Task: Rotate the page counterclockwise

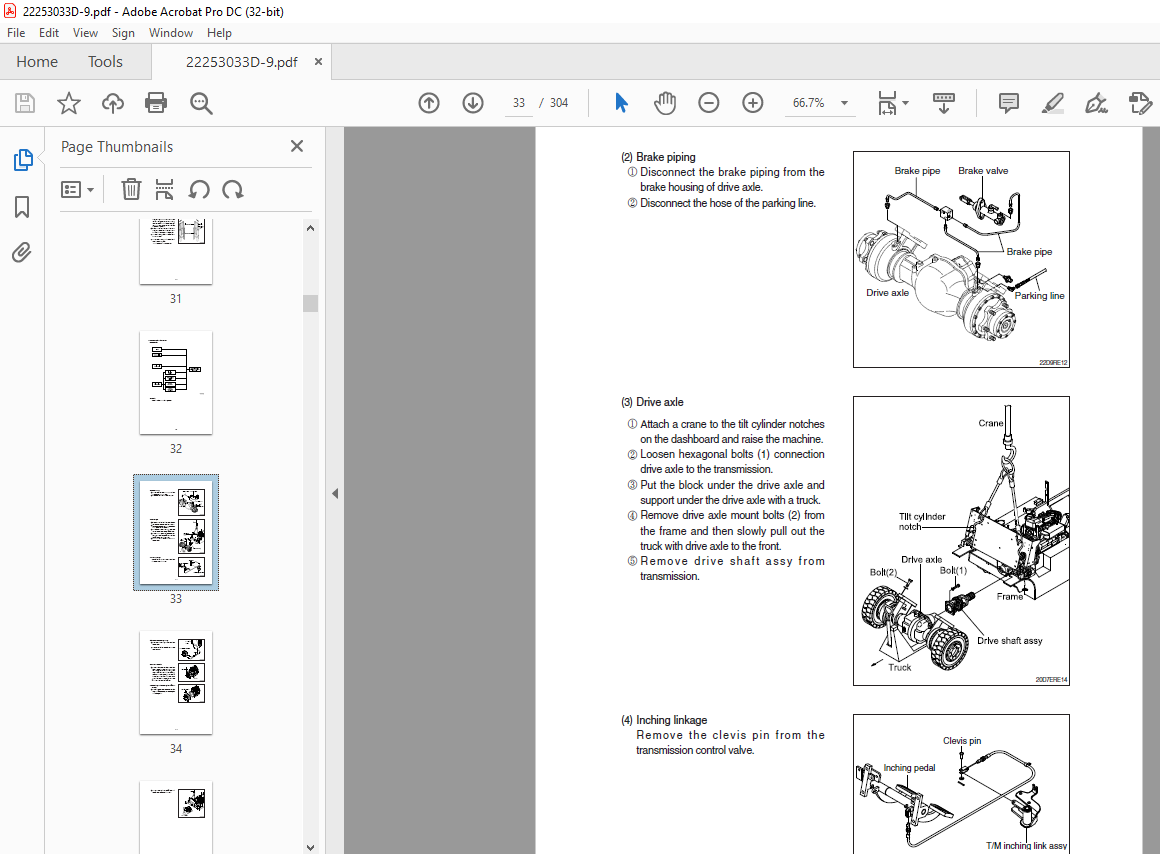Action: pos(199,189)
